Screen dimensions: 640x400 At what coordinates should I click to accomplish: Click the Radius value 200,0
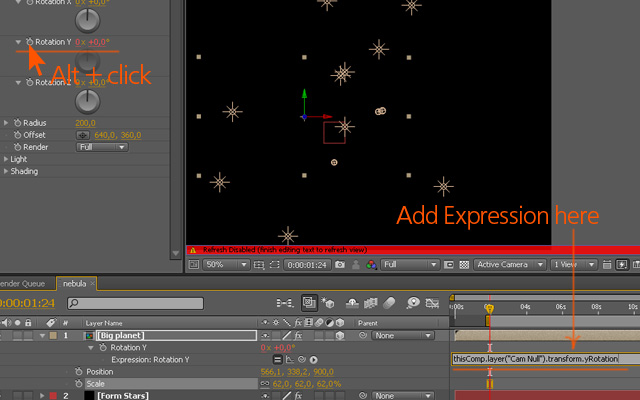pyautogui.click(x=85, y=123)
